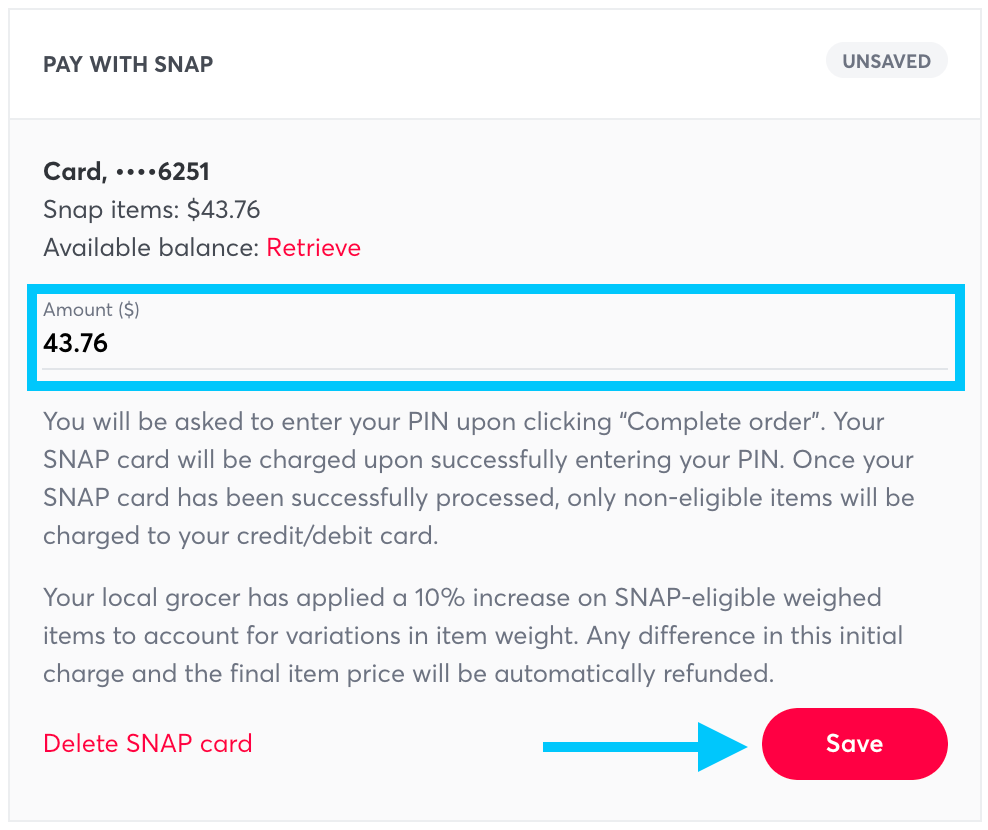Viewport: 988px width, 830px height.
Task: Click the Retrieve balance link
Action: (313, 248)
